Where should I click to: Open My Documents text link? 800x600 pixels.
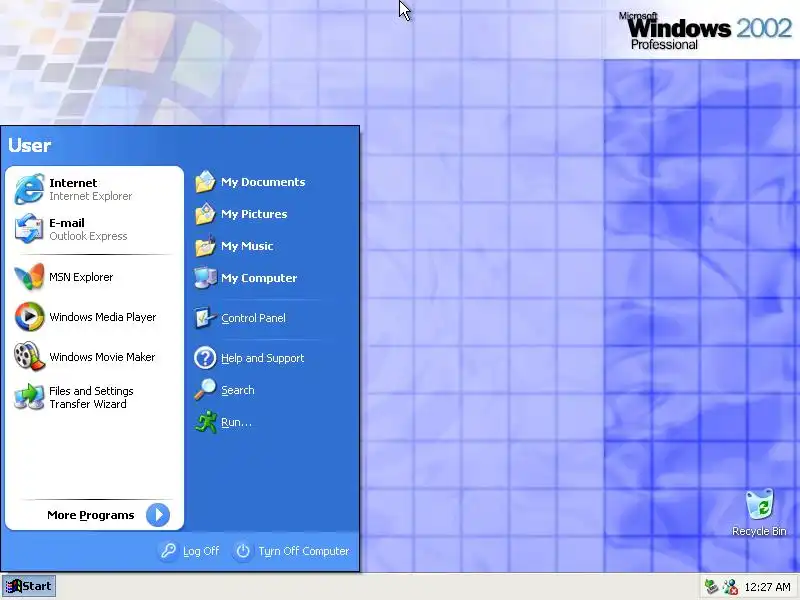(x=263, y=182)
